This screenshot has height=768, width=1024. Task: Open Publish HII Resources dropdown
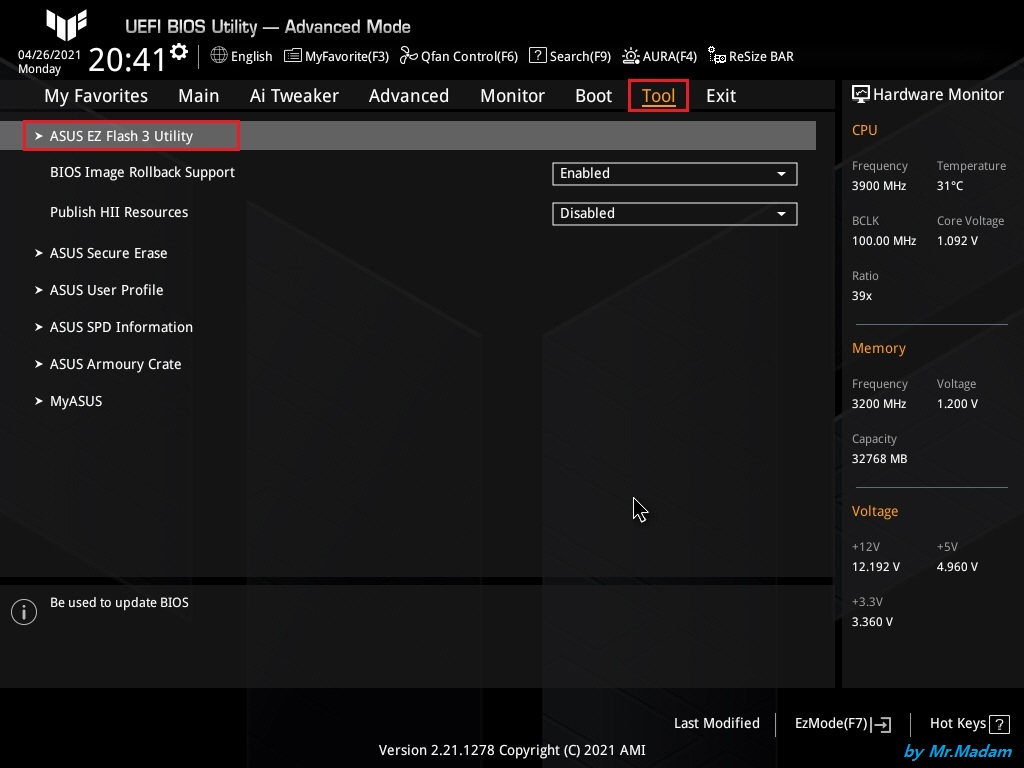tap(675, 214)
